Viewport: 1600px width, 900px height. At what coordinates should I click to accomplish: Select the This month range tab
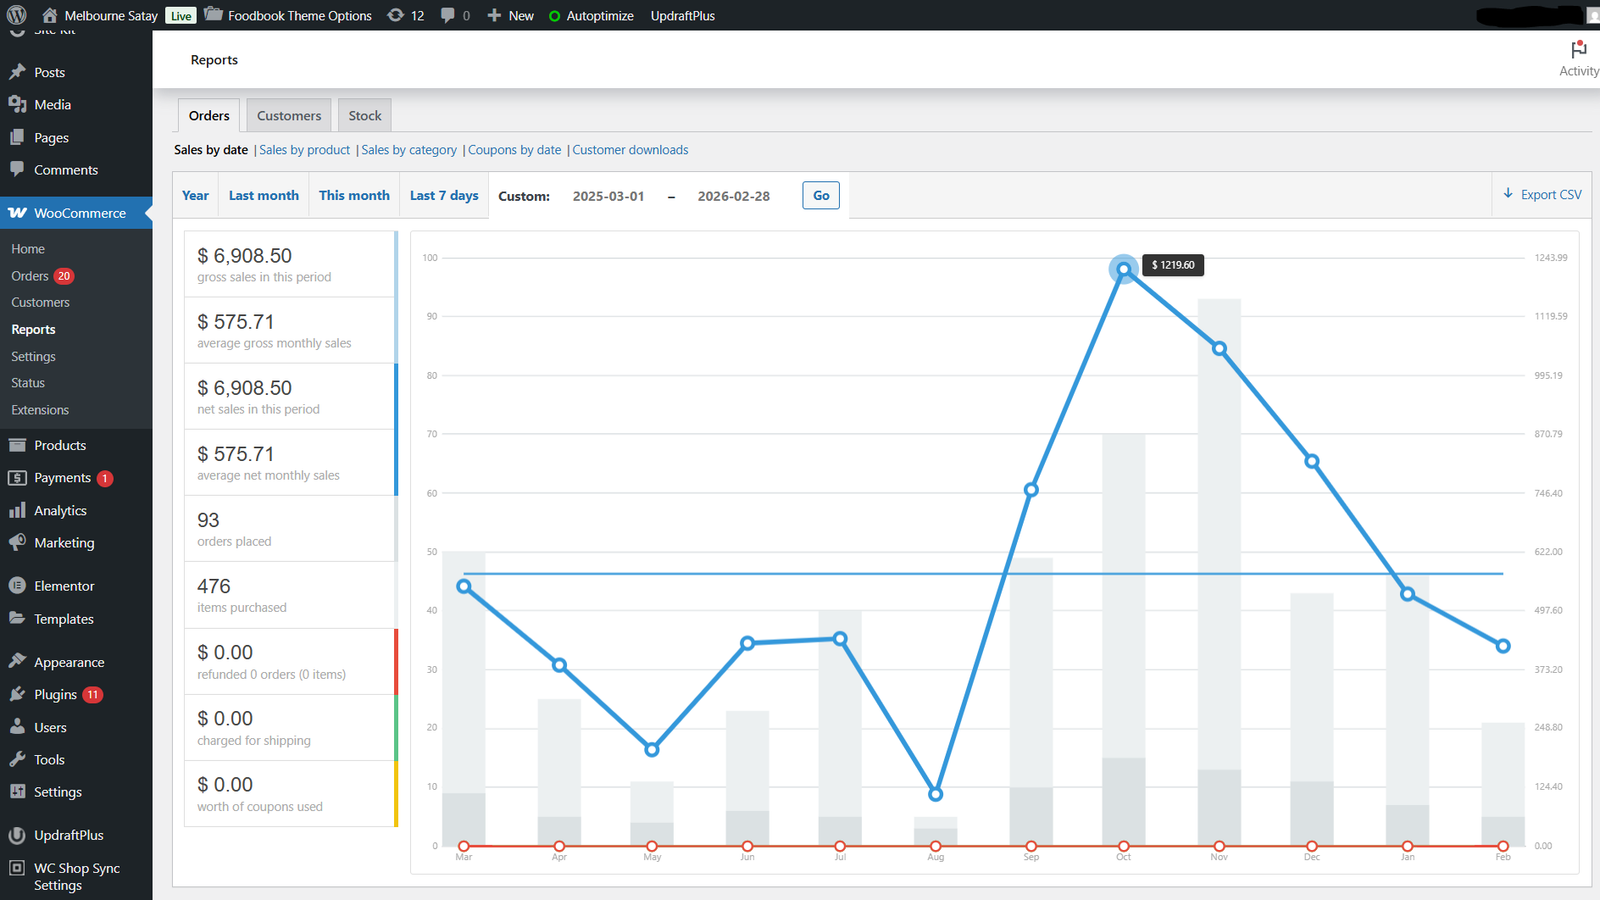coord(354,195)
